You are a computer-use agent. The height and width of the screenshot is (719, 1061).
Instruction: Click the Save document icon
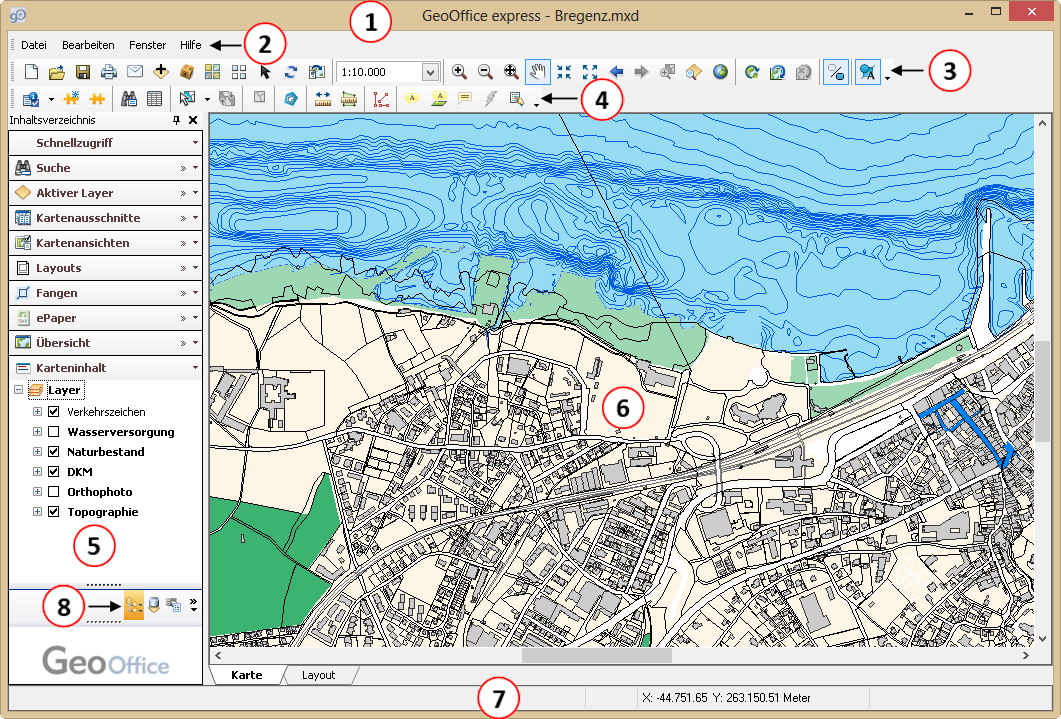83,72
